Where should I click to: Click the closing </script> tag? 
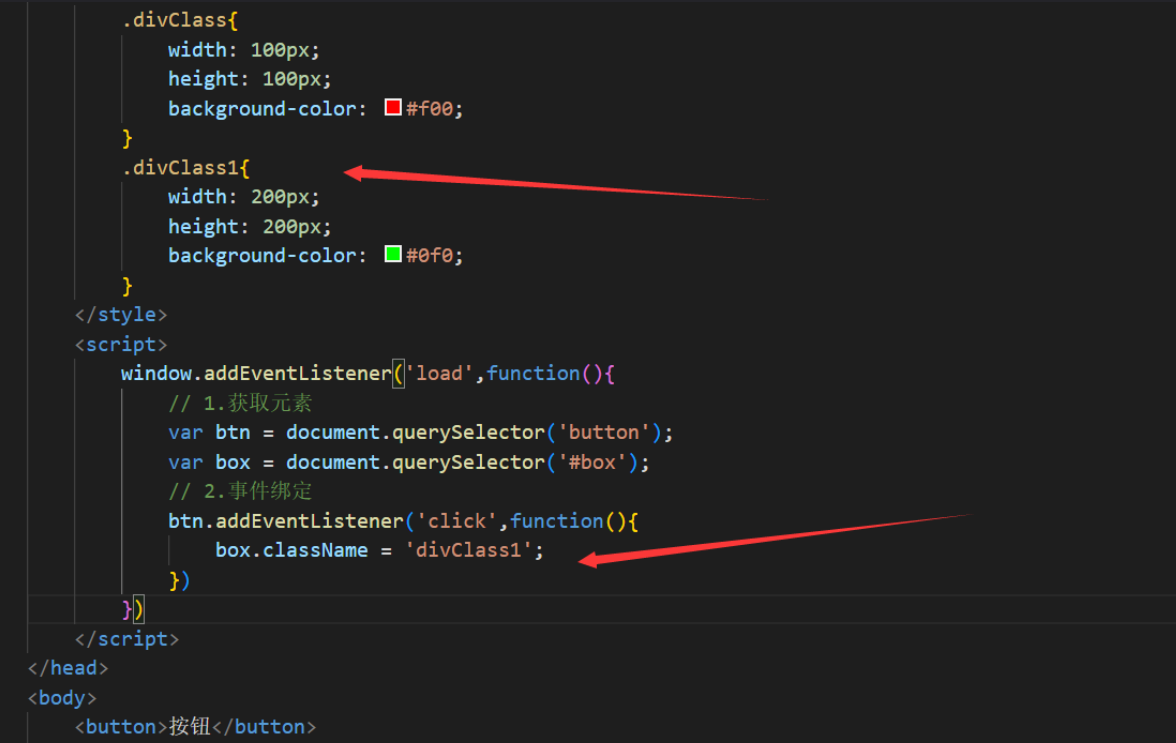pos(129,637)
